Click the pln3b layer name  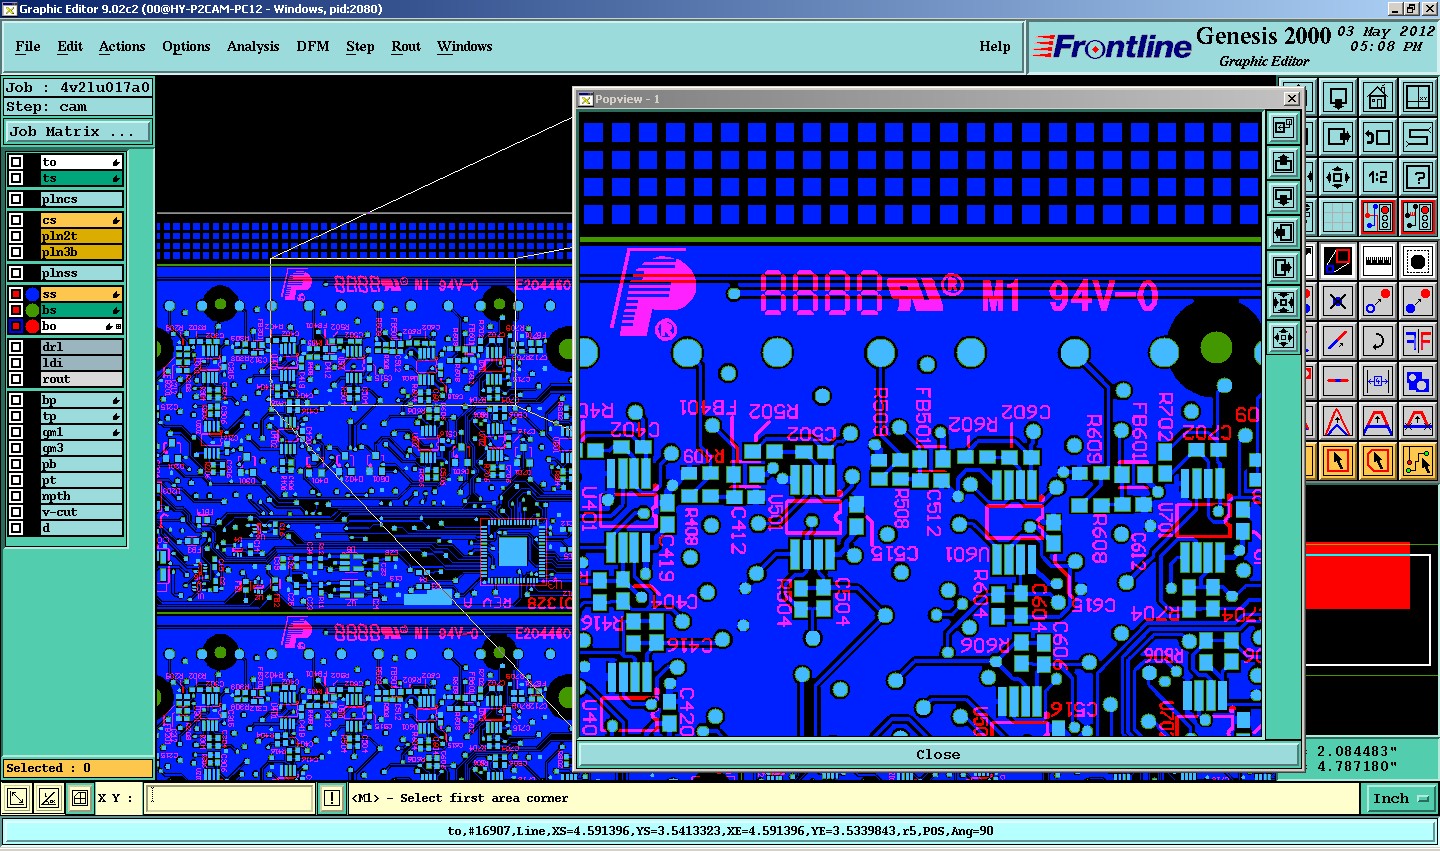pos(82,252)
